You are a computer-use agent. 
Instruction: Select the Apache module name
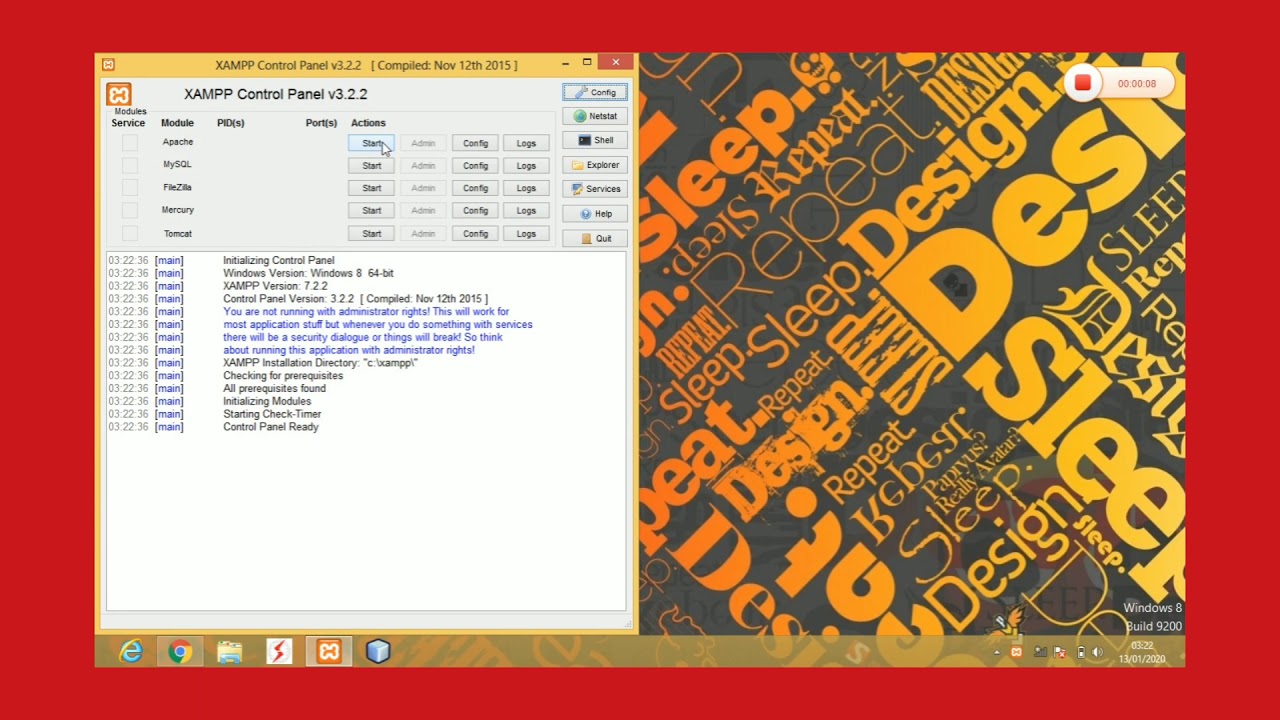(x=178, y=142)
